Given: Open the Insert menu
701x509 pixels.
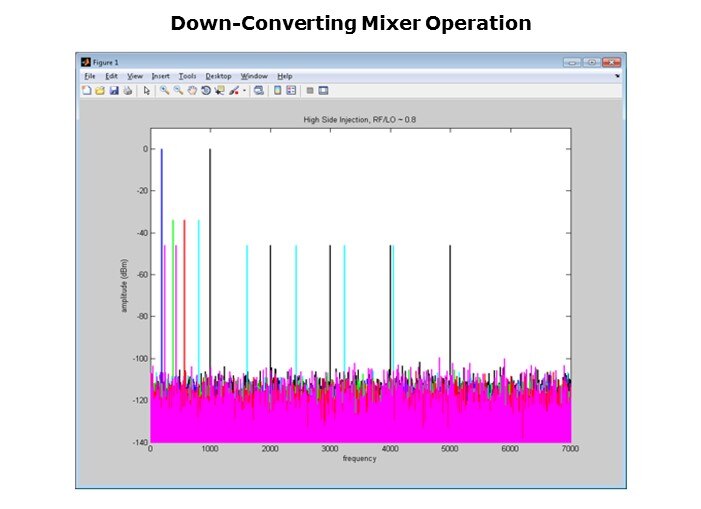Looking at the screenshot, I should (x=160, y=76).
